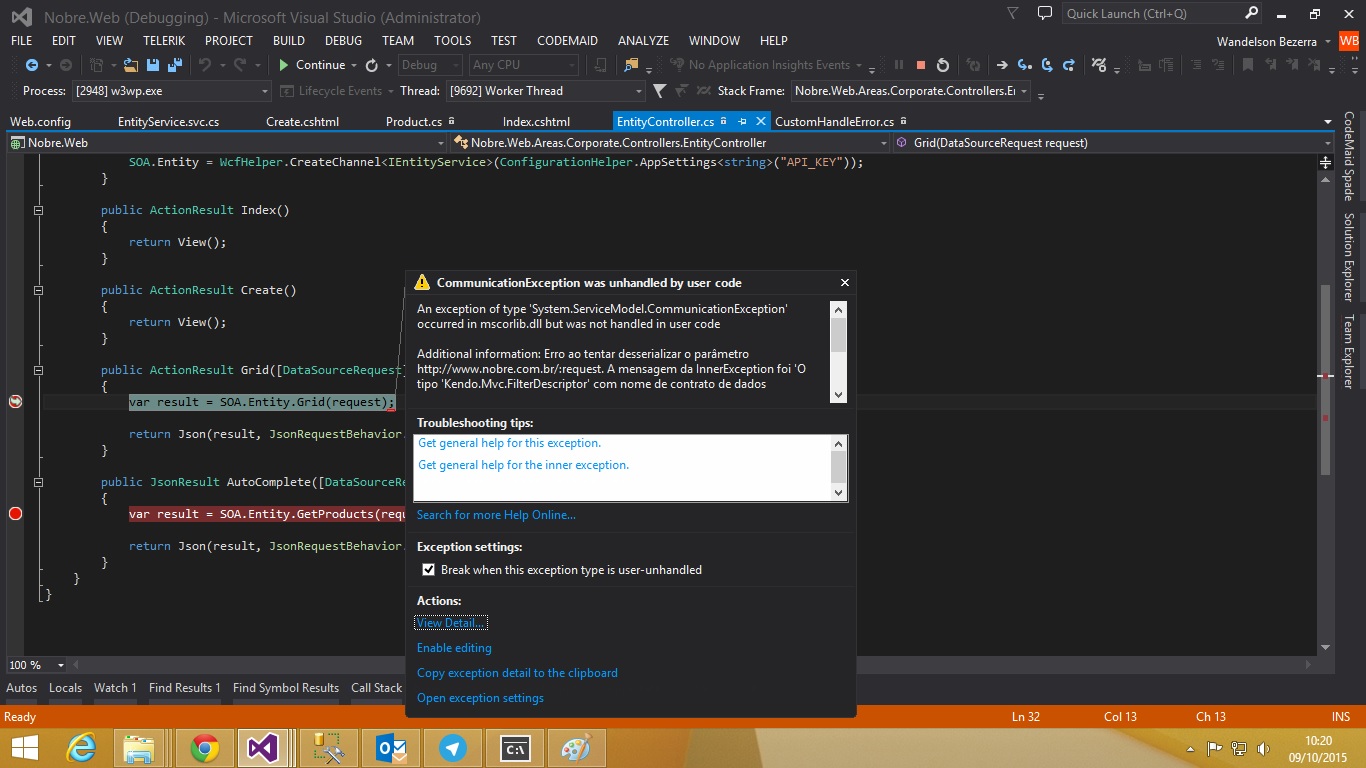1366x768 pixels.
Task: Open the notifications flag icon in the title bar
Action: [x=1012, y=14]
